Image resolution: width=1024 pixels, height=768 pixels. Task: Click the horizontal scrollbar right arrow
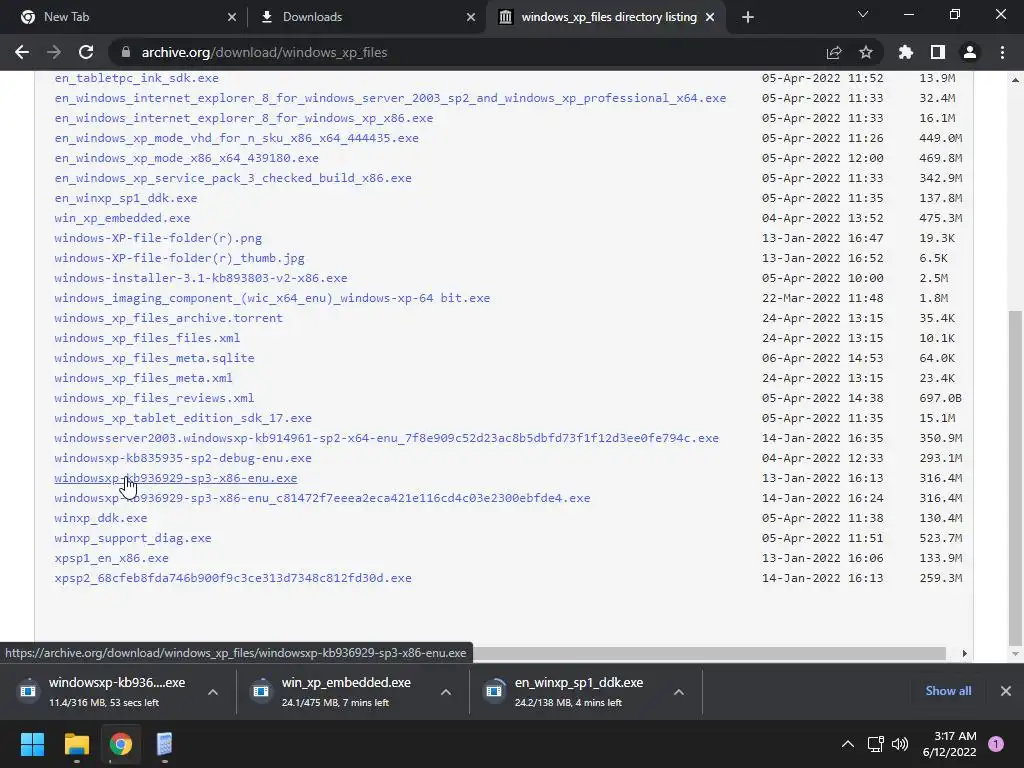[965, 654]
